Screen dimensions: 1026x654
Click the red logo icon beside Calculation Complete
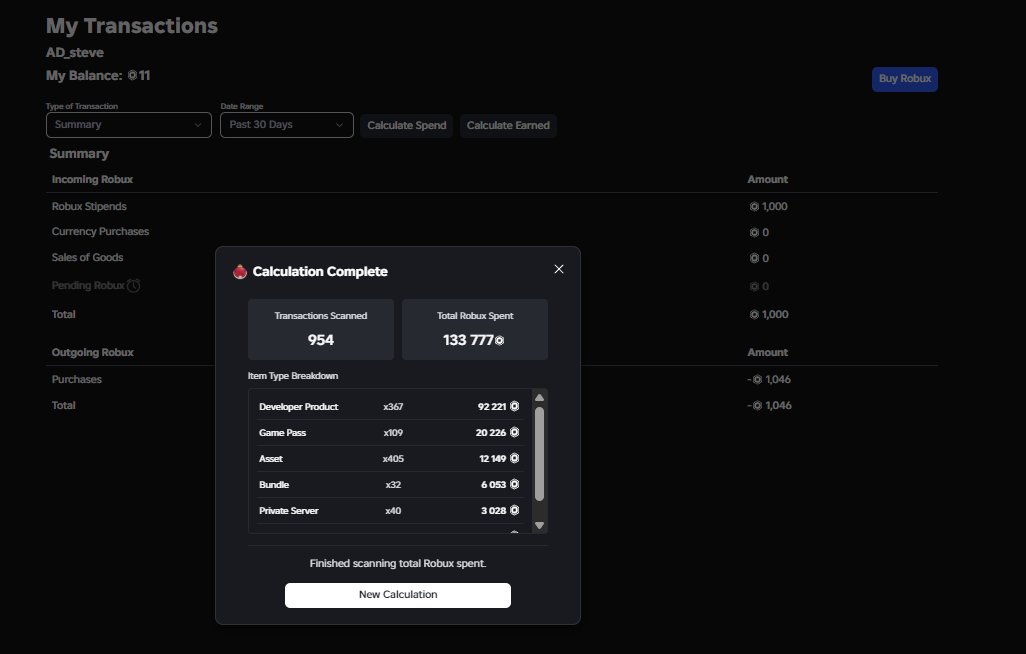point(240,271)
